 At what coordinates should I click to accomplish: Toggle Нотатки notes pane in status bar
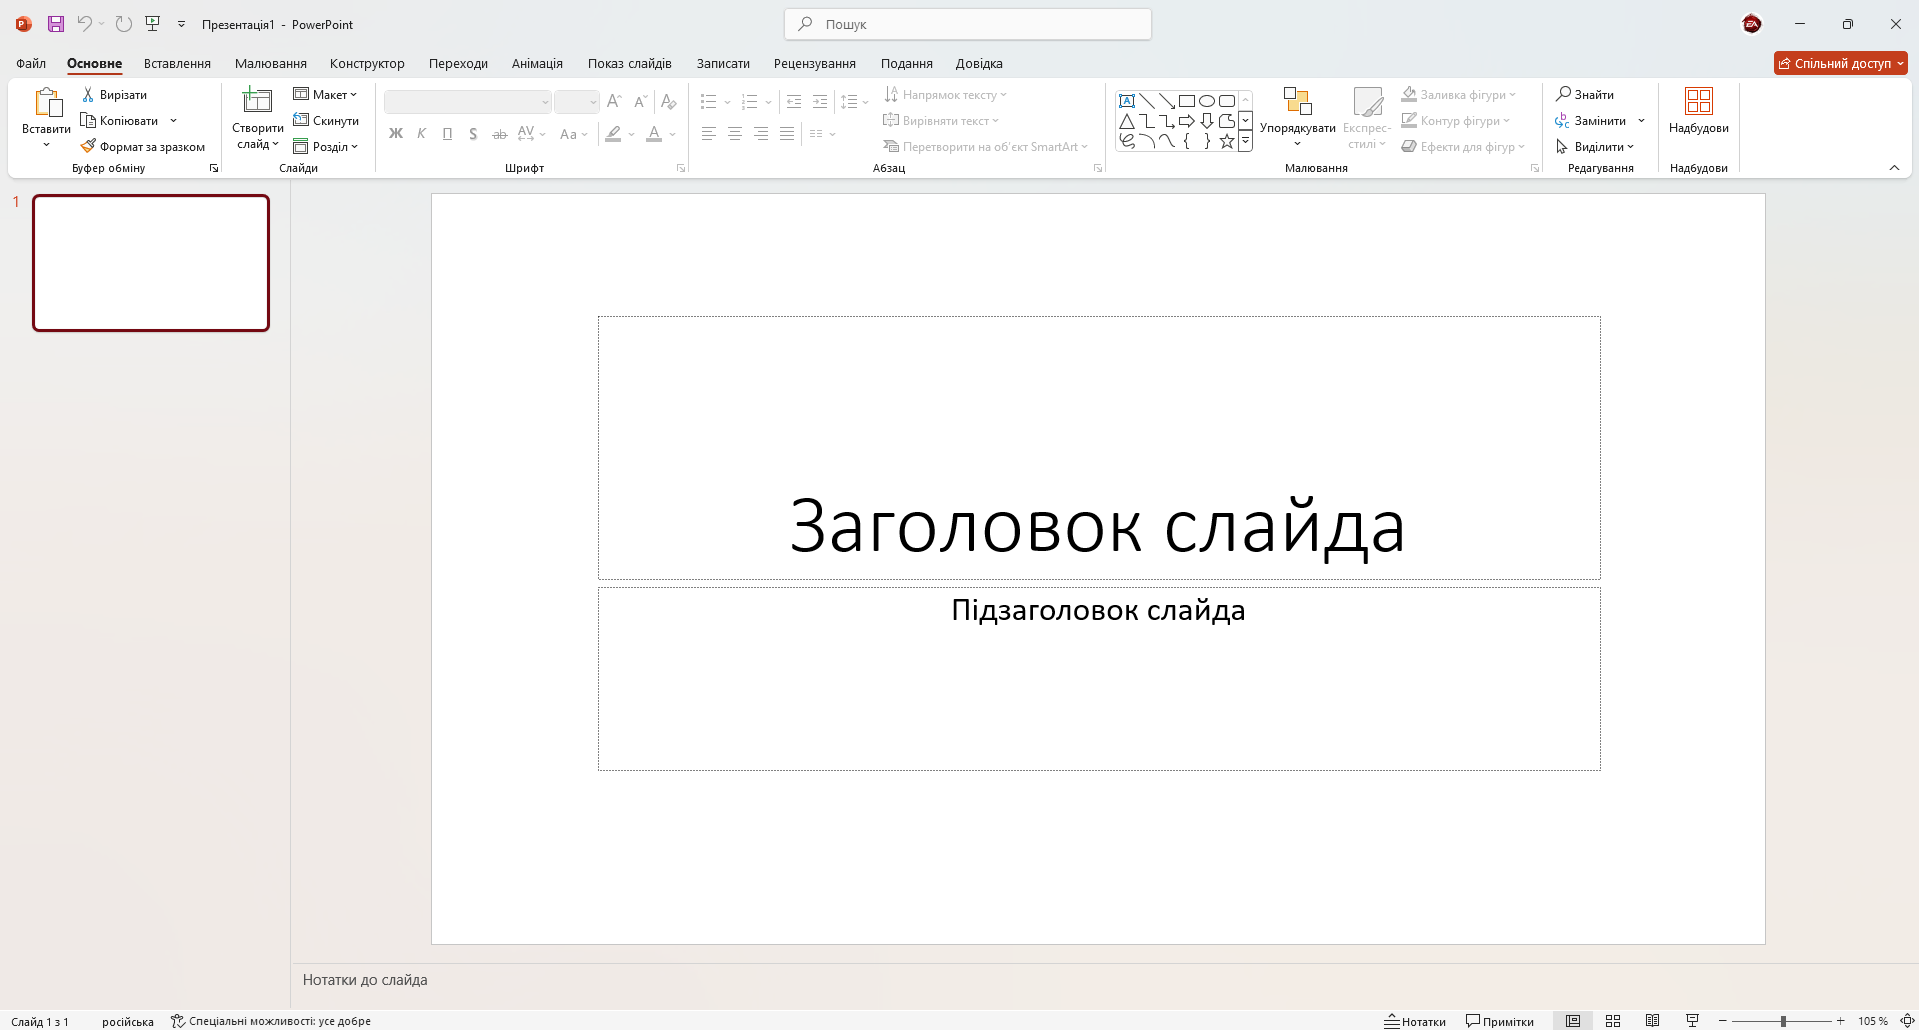coord(1415,1021)
